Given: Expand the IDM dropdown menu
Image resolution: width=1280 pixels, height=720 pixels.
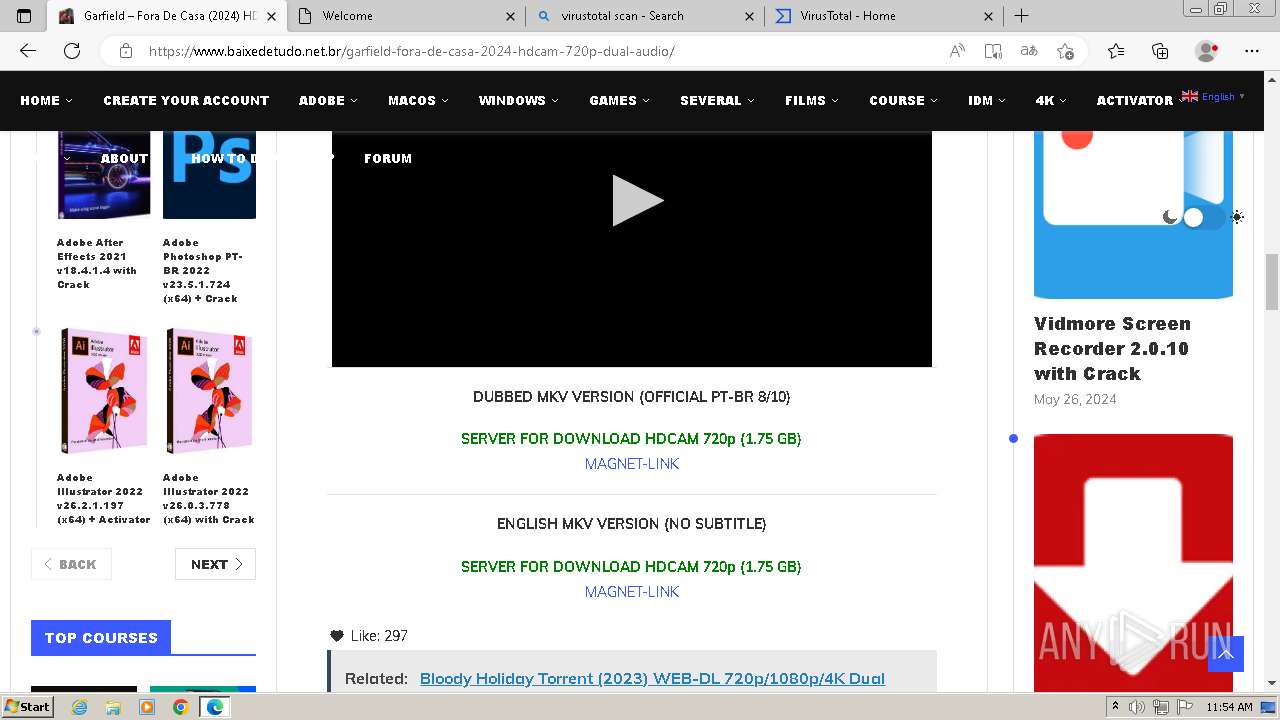Looking at the screenshot, I should tap(986, 100).
